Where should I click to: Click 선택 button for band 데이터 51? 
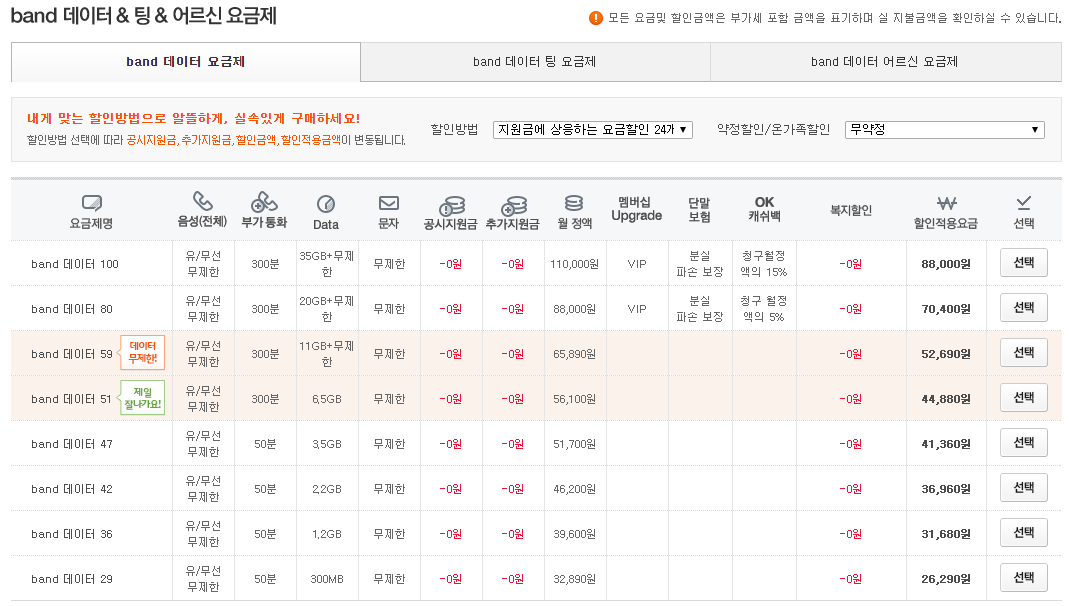coord(1022,397)
